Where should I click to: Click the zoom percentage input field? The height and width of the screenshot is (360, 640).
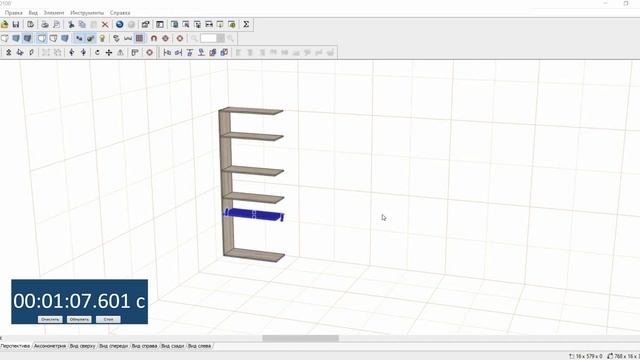208,38
